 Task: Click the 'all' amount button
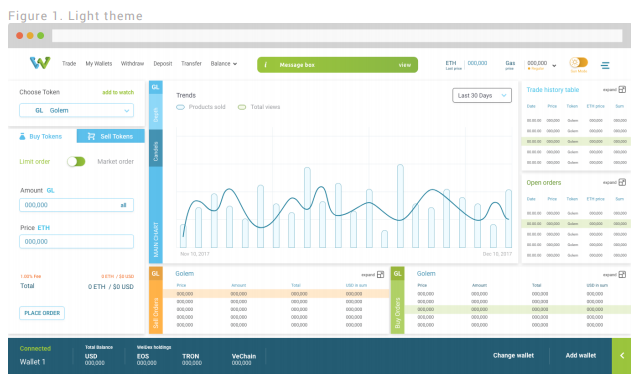tap(123, 205)
